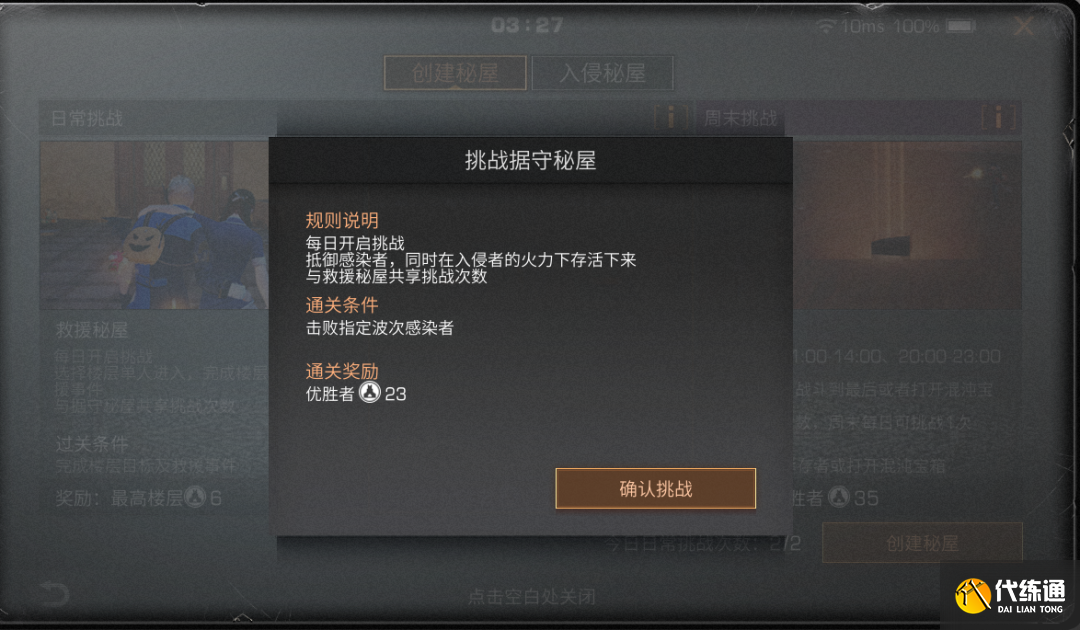This screenshot has width=1080, height=630.
Task: Click the 日常挑战 section header
Action: [x=87, y=118]
